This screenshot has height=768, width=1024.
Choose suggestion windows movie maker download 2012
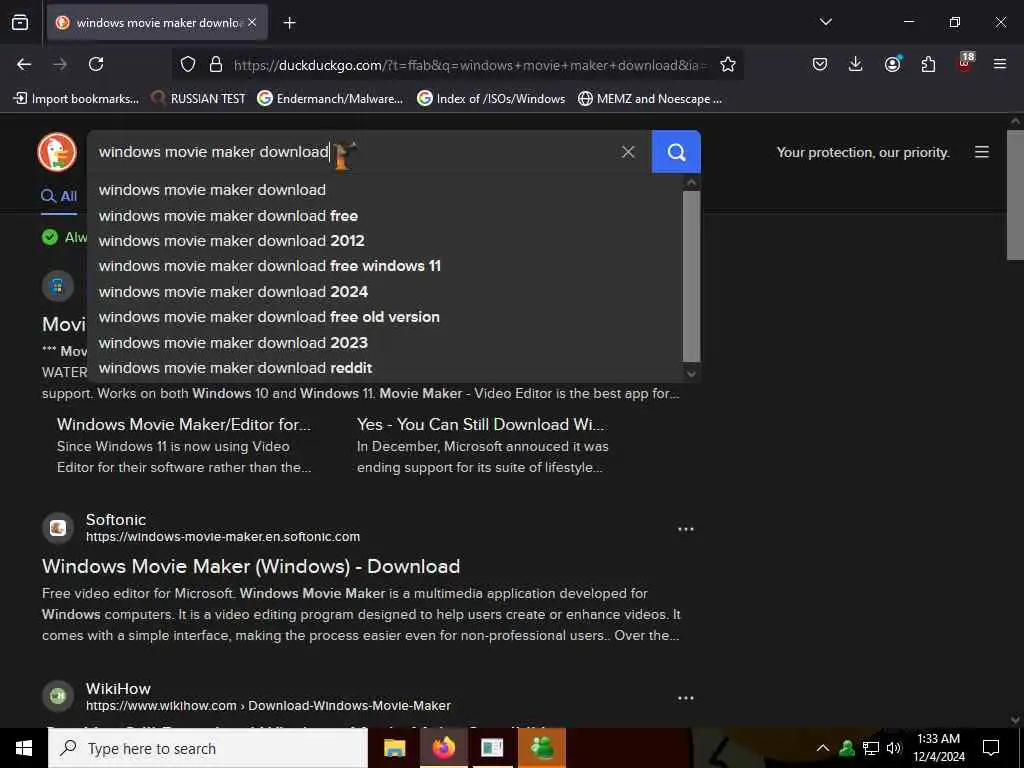point(385,241)
